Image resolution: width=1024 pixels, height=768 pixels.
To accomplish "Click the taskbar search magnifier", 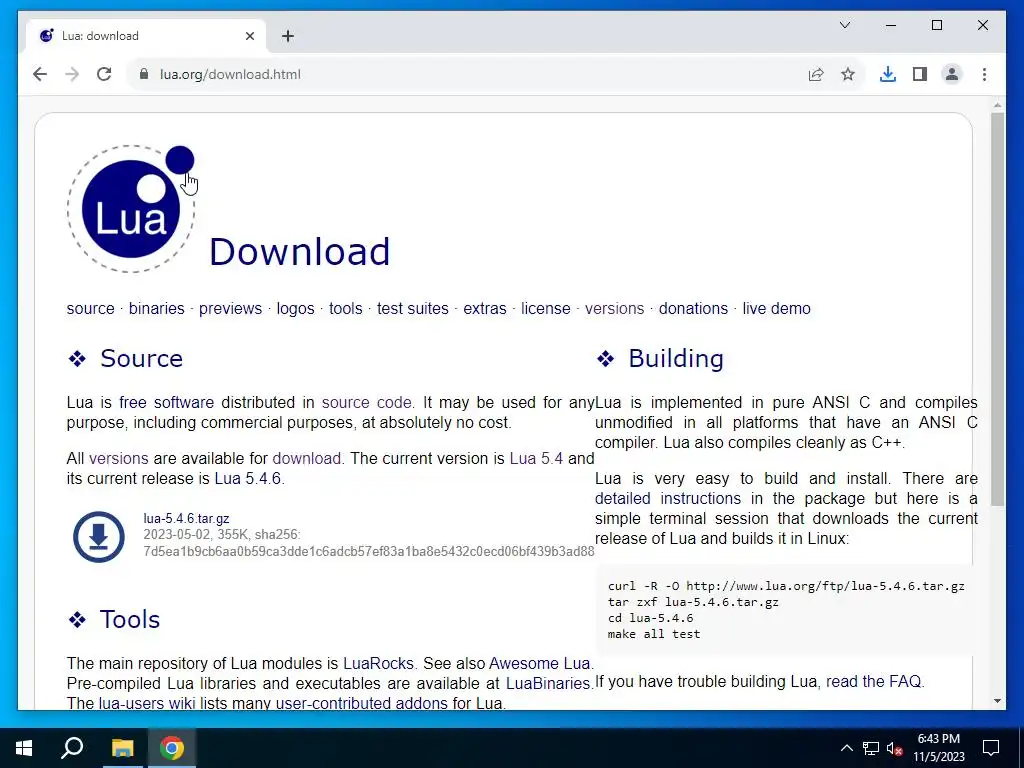I will (72, 748).
